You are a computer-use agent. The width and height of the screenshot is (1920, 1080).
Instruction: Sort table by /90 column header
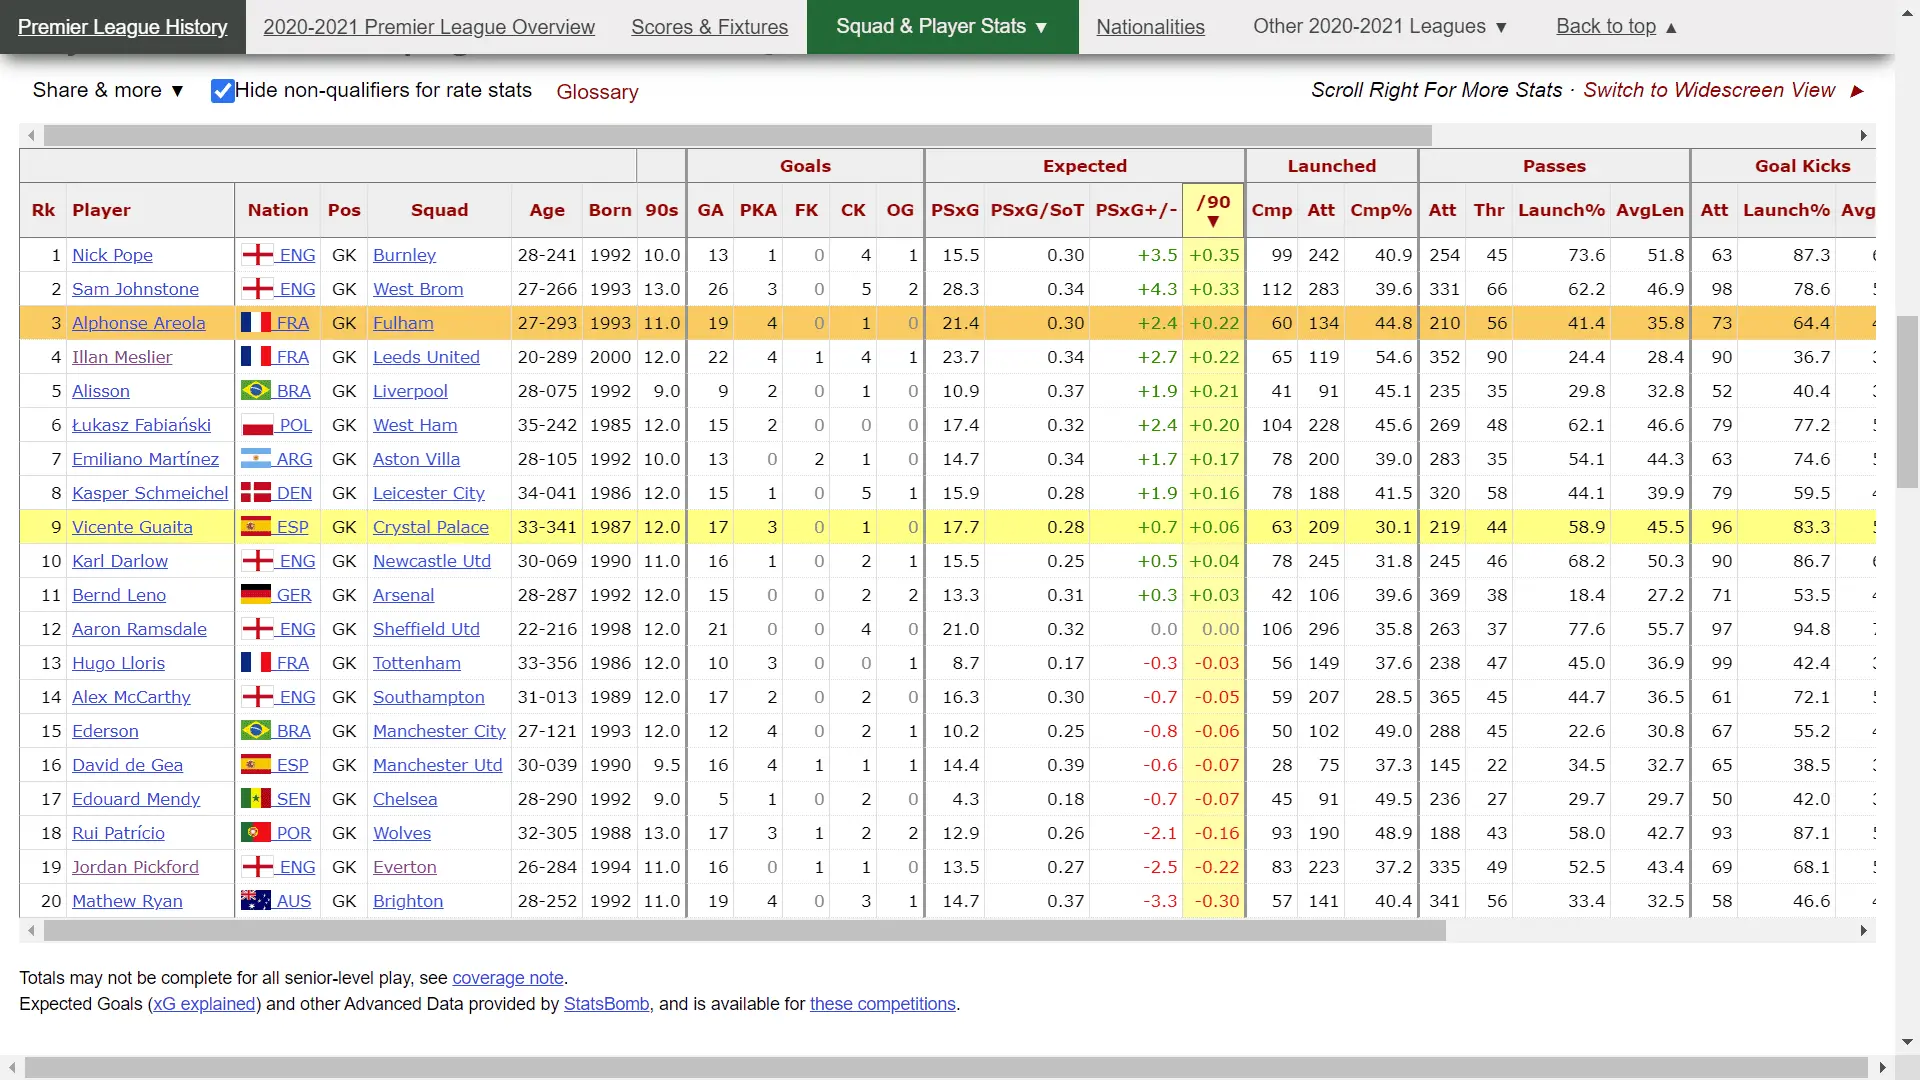tap(1213, 210)
